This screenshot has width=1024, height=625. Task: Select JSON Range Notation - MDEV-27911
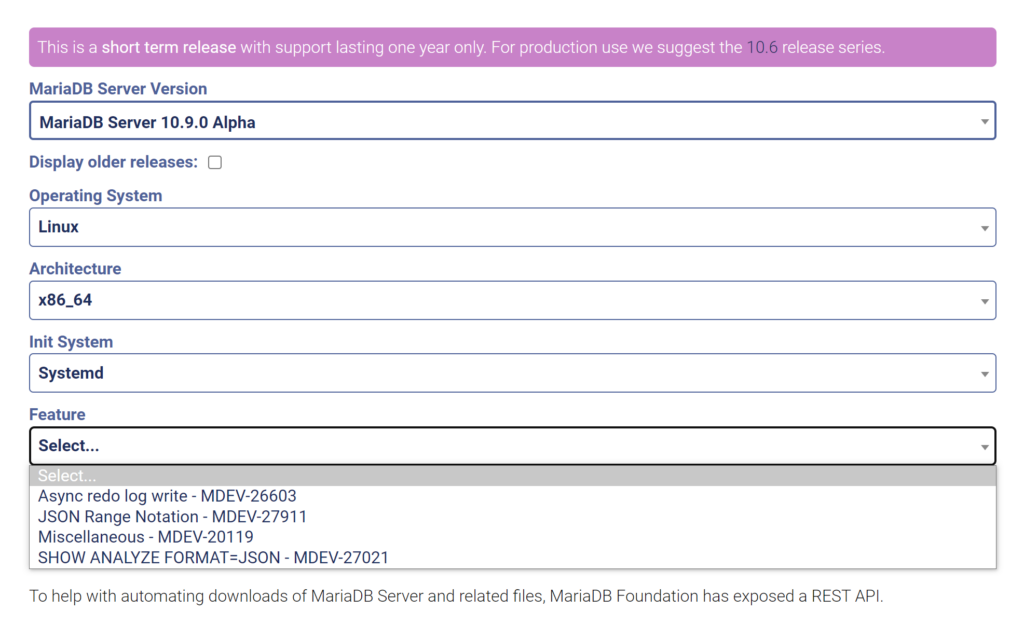[x=172, y=516]
